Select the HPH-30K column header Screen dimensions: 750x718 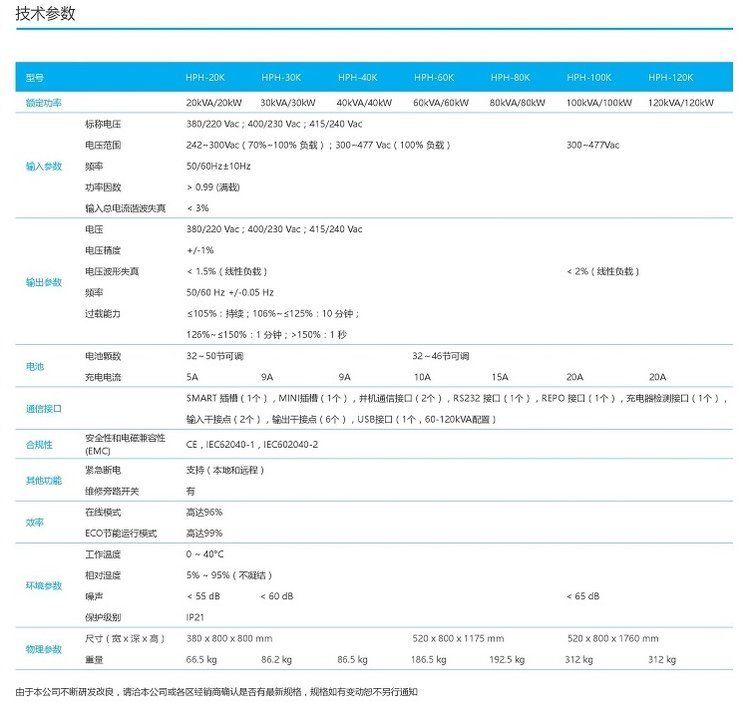point(281,77)
